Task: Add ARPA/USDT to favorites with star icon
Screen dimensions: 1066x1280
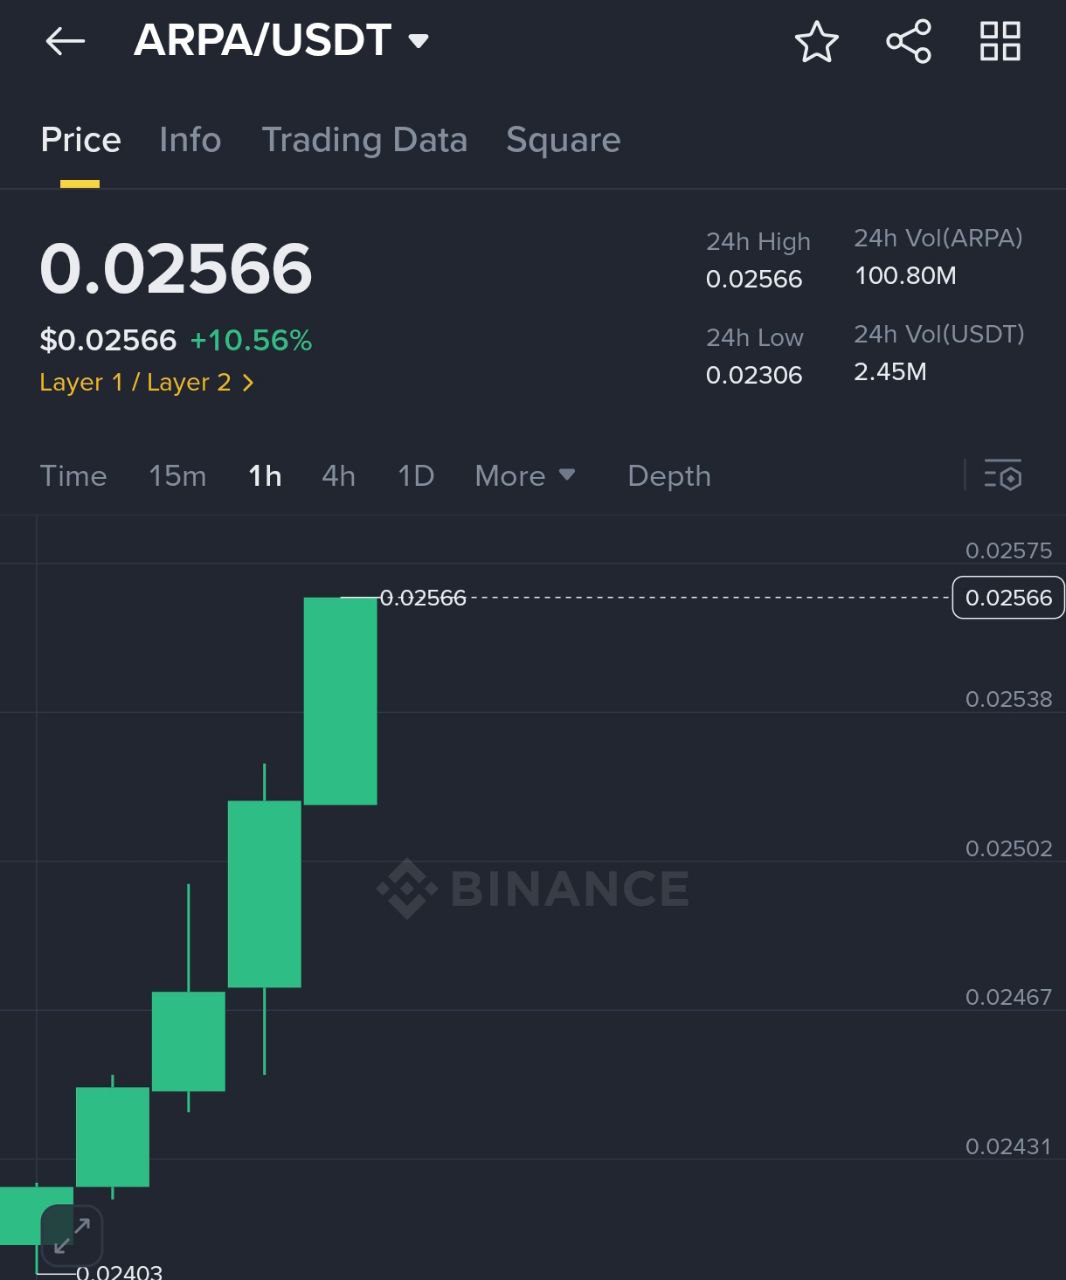Action: point(816,42)
